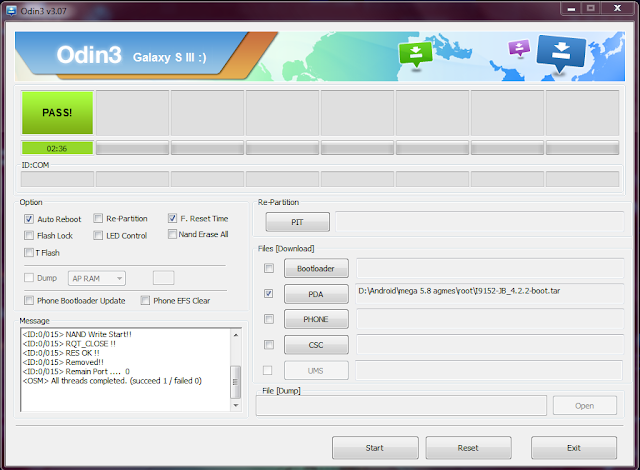The width and height of the screenshot is (640, 470).
Task: Click the Exit button
Action: tap(574, 448)
